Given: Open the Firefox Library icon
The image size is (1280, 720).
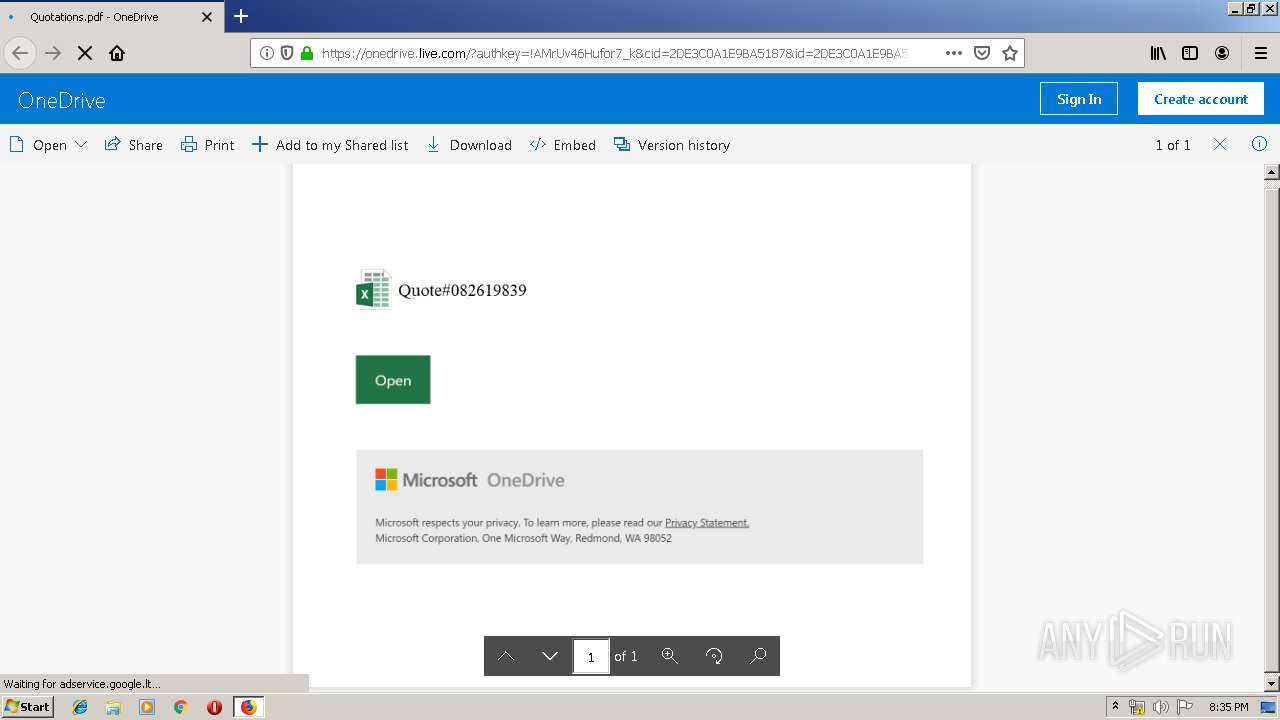Looking at the screenshot, I should click(1158, 53).
